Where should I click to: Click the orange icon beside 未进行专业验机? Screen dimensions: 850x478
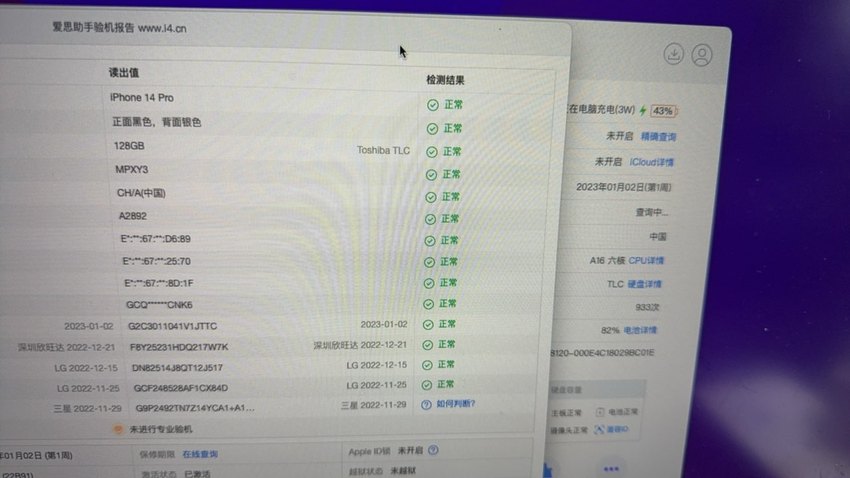[x=118, y=429]
